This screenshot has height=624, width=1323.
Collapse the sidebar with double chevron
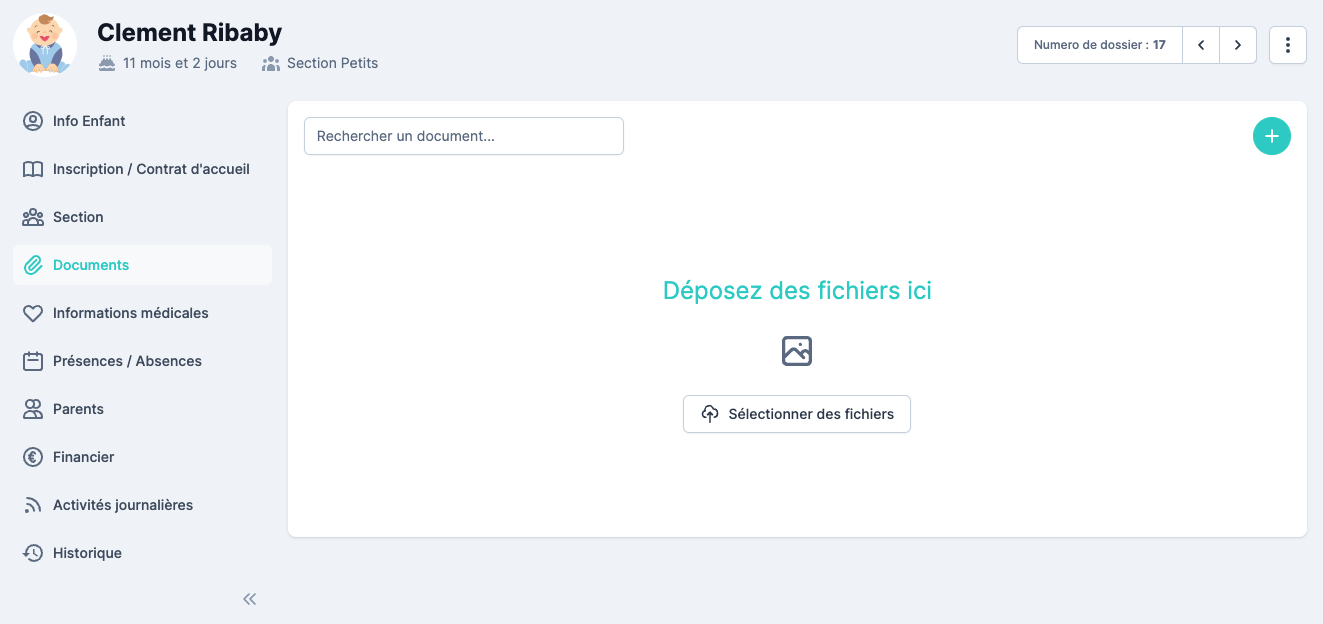(250, 599)
